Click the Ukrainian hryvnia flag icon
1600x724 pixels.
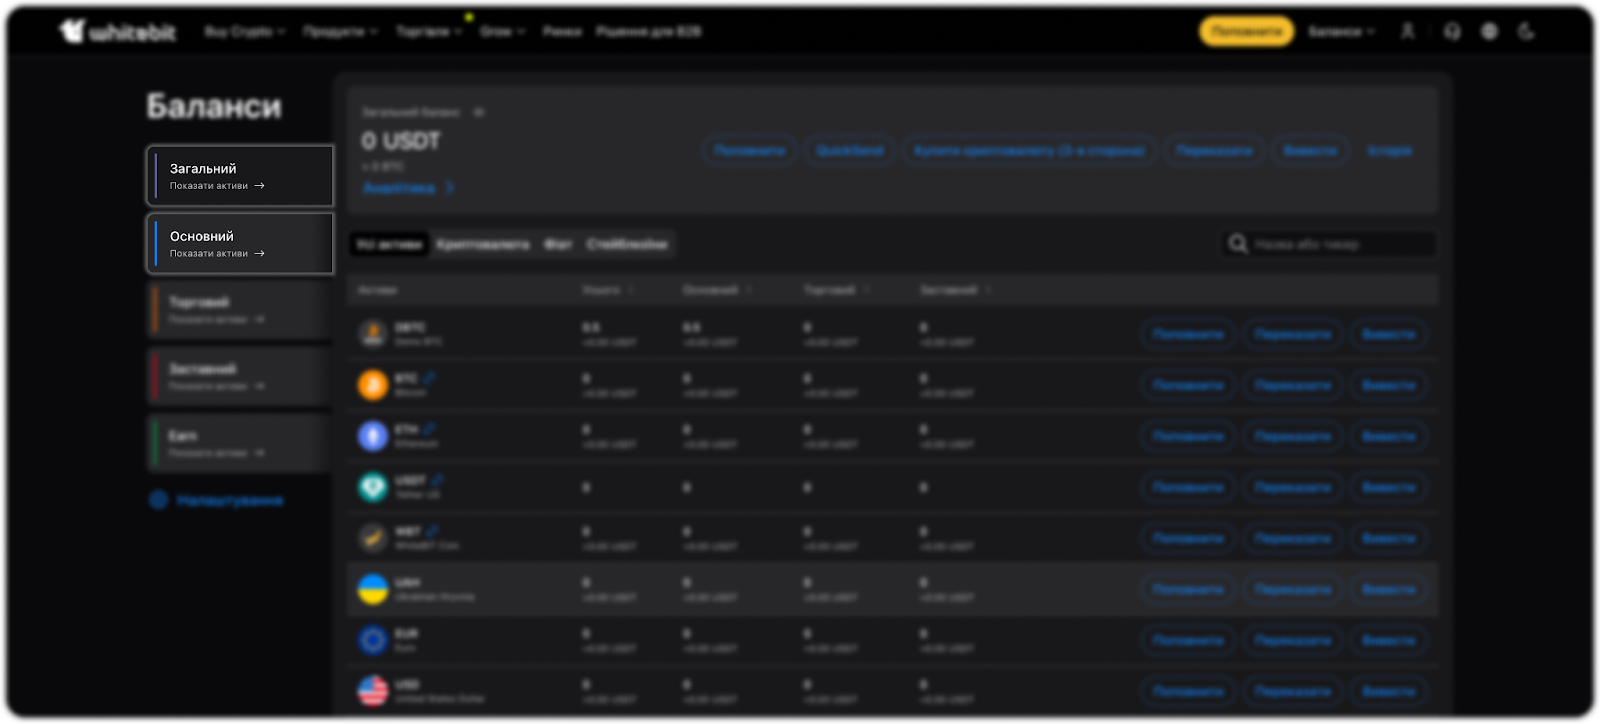373,589
